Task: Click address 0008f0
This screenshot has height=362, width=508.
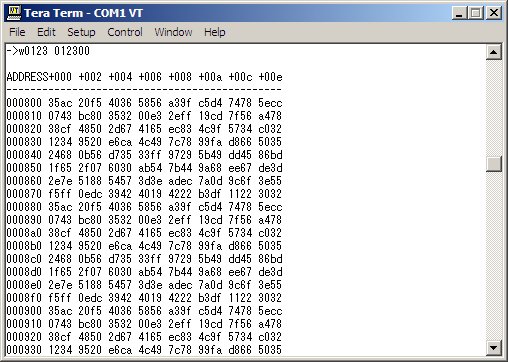Action: click(x=24, y=298)
